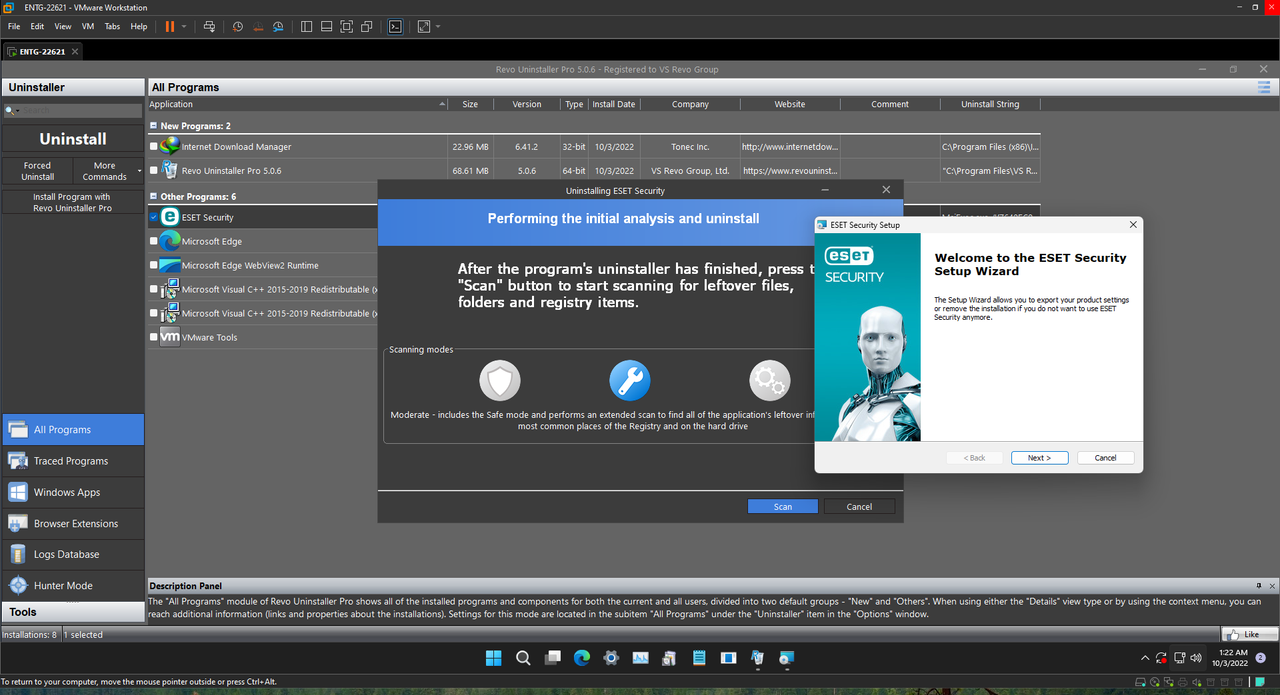Select the ENTG-22621 VM tab
The image size is (1280, 695).
(43, 51)
